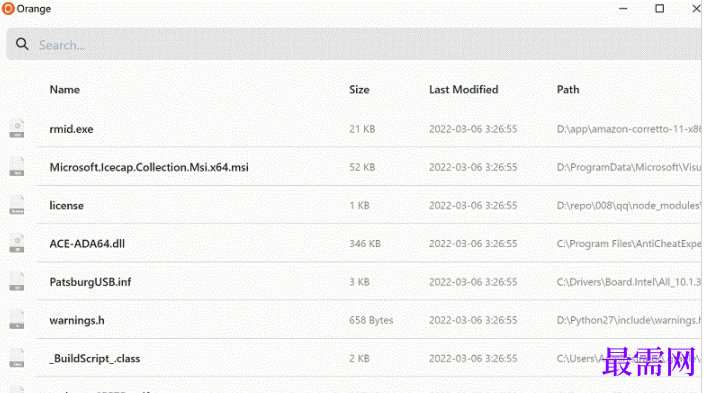Screen dimensions: 714x393
Task: Select the warnings.h file name
Action: pos(77,320)
